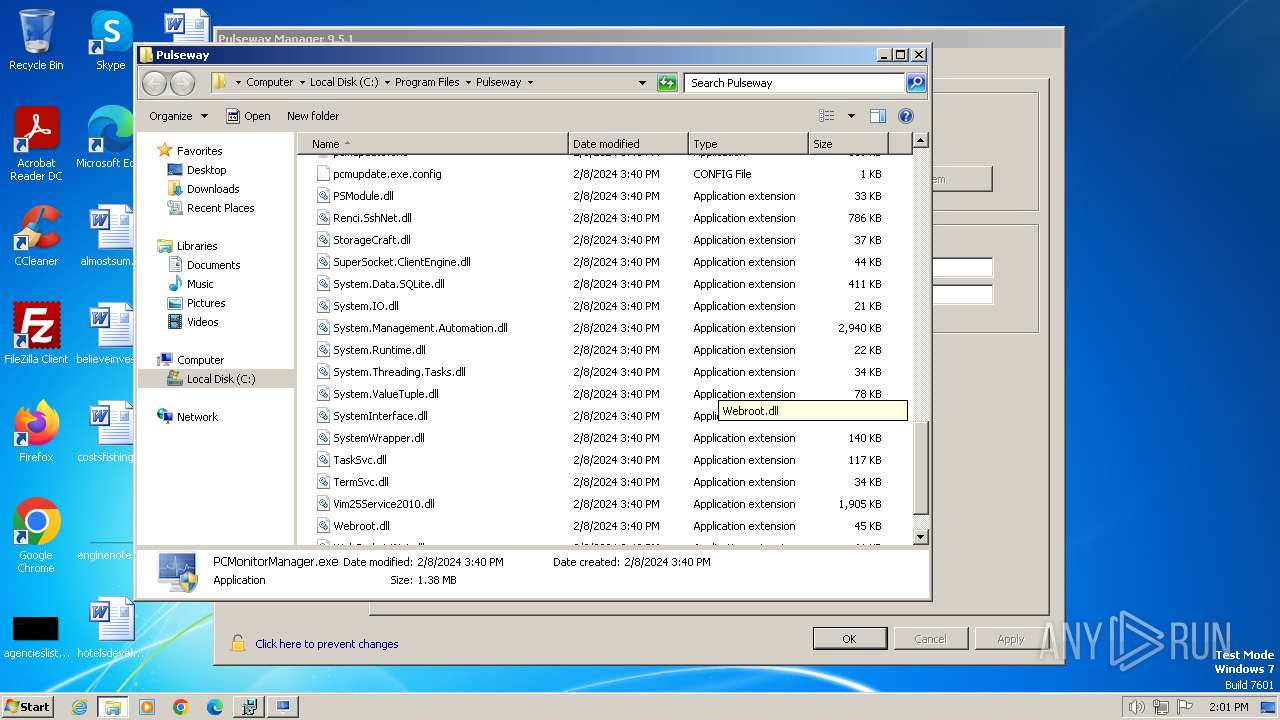The width and height of the screenshot is (1280, 720).
Task: Toggle the preview pane button
Action: click(877, 116)
